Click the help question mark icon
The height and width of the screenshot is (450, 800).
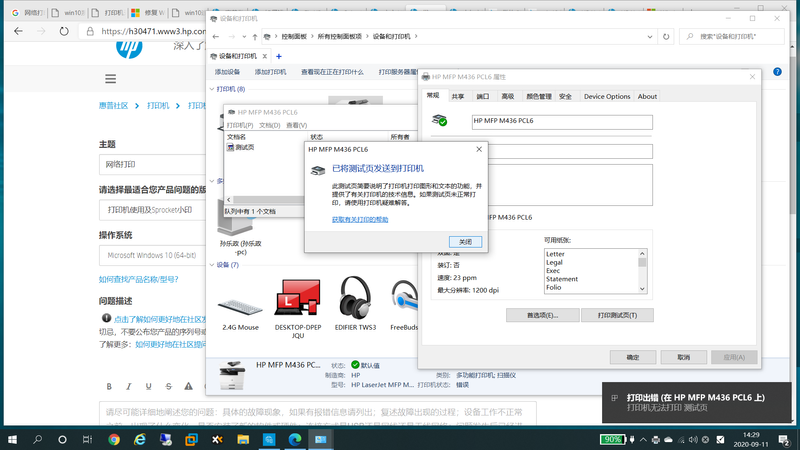(777, 72)
